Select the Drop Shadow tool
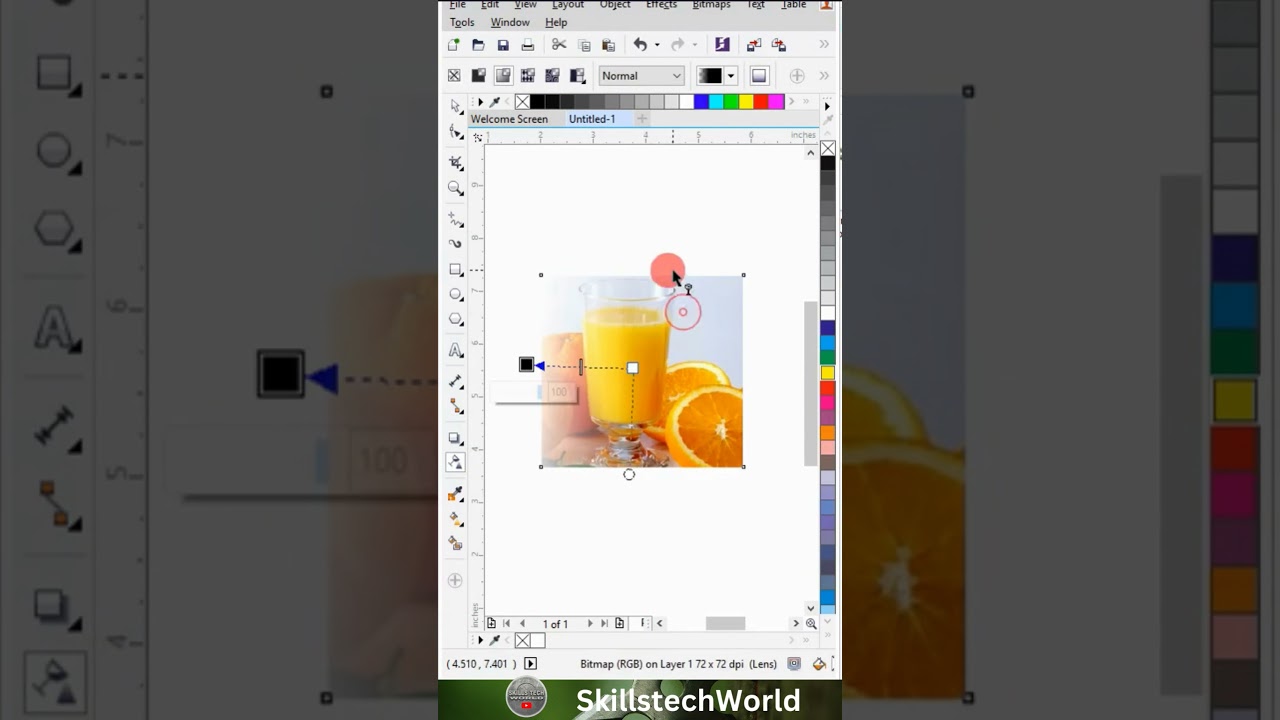The width and height of the screenshot is (1280, 720). (x=456, y=438)
